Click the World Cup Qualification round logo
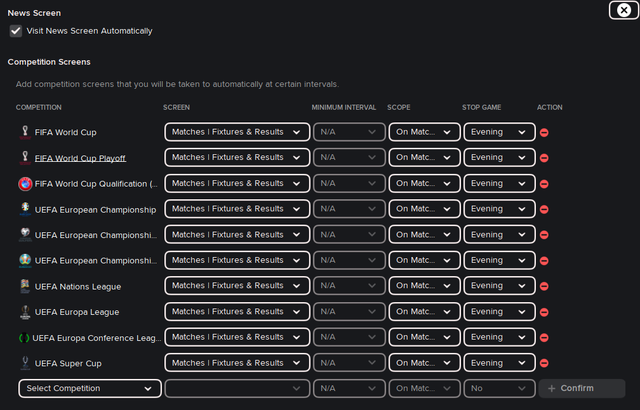Image resolution: width=640 pixels, height=410 pixels. point(25,184)
